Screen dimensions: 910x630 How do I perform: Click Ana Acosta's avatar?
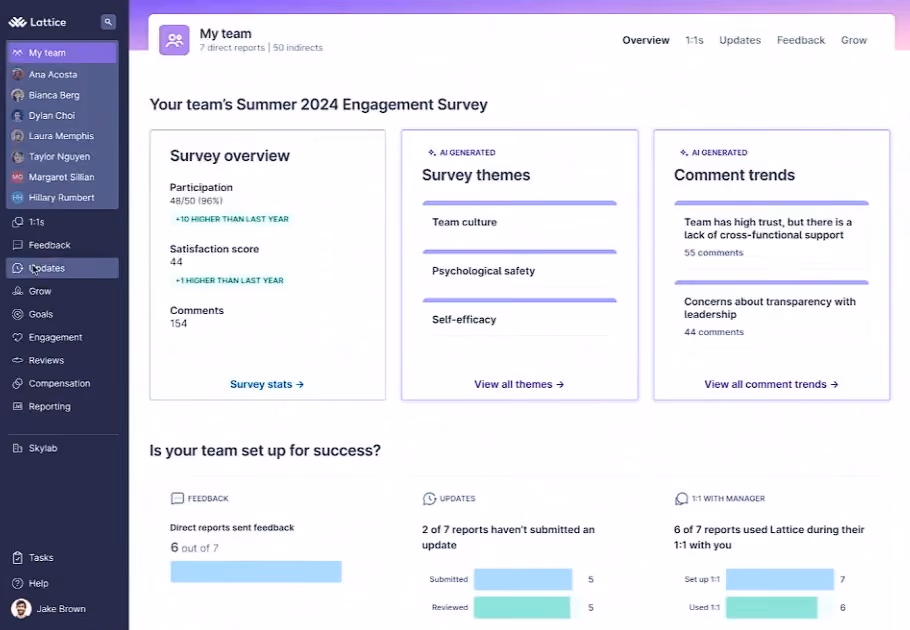pyautogui.click(x=18, y=74)
